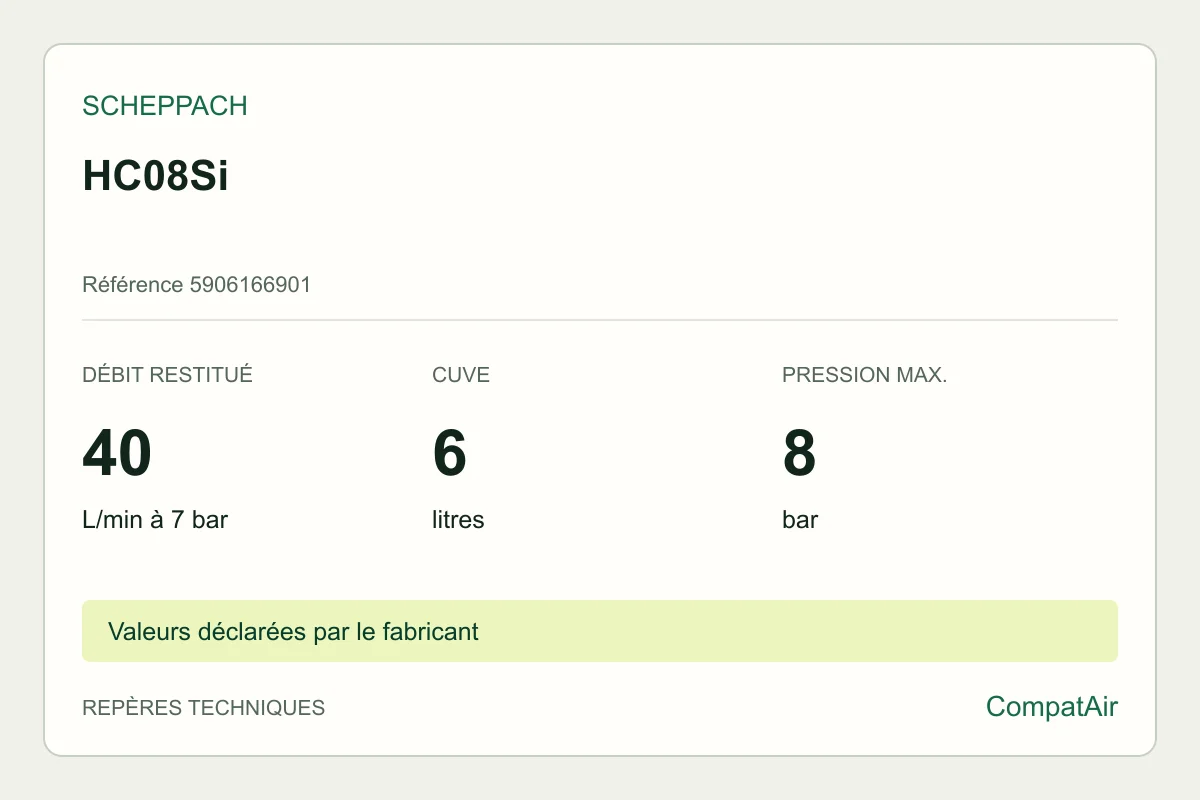Click the Référence 5906166901 text
Image resolution: width=1200 pixels, height=800 pixels.
point(196,285)
